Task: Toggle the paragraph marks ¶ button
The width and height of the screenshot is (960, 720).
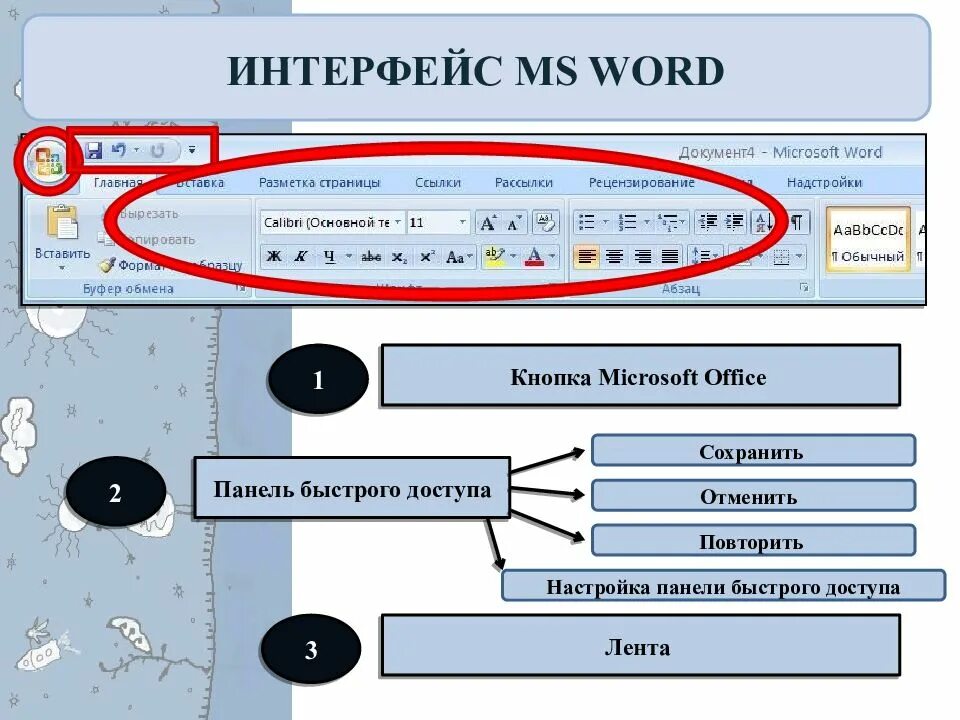Action: point(796,222)
